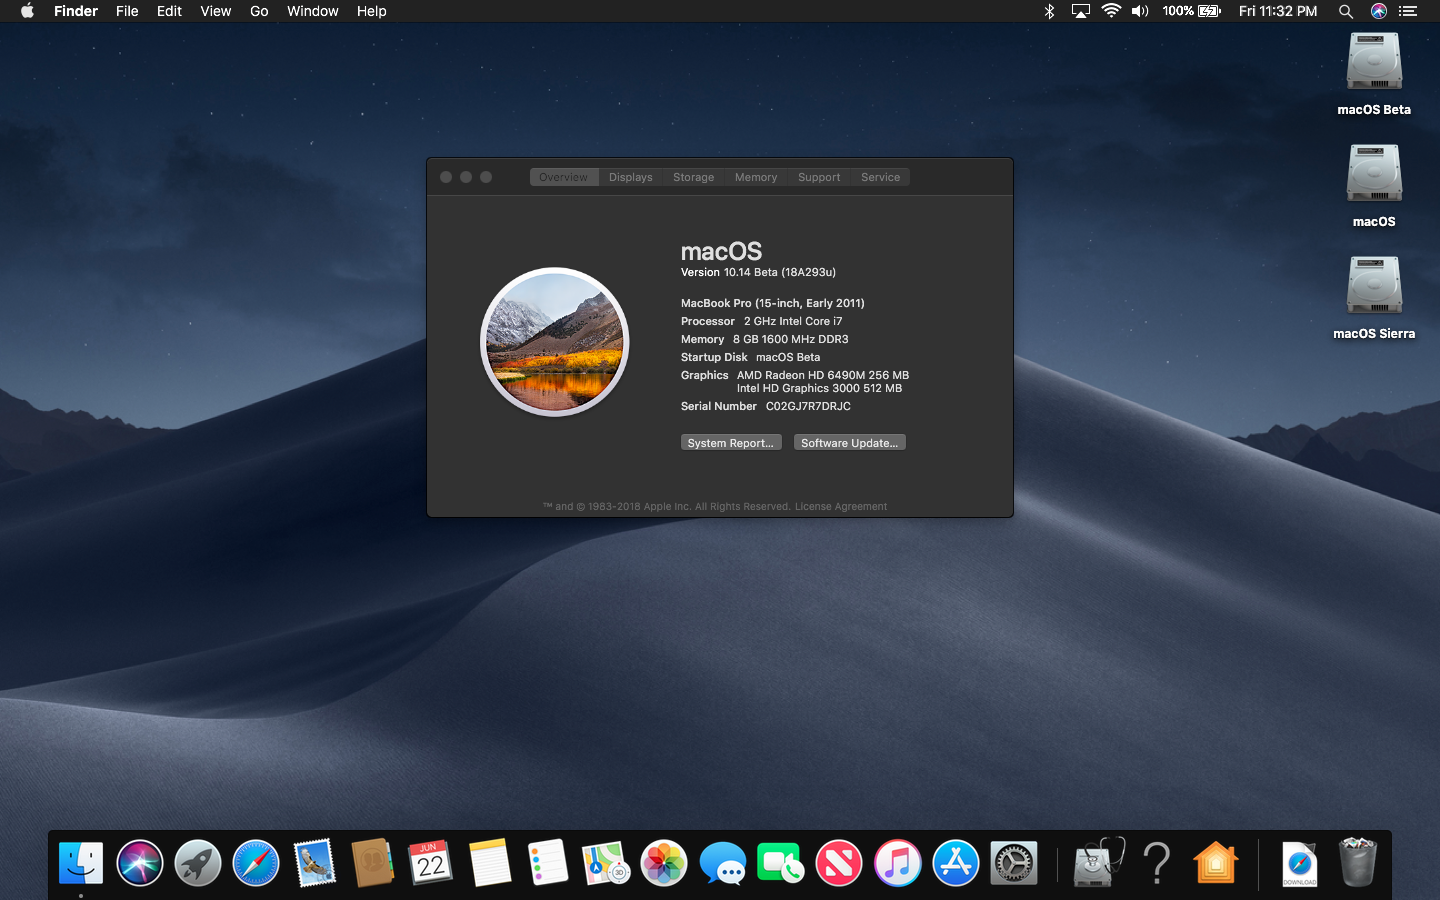Open the Go menu
This screenshot has width=1440, height=900.
tap(259, 11)
